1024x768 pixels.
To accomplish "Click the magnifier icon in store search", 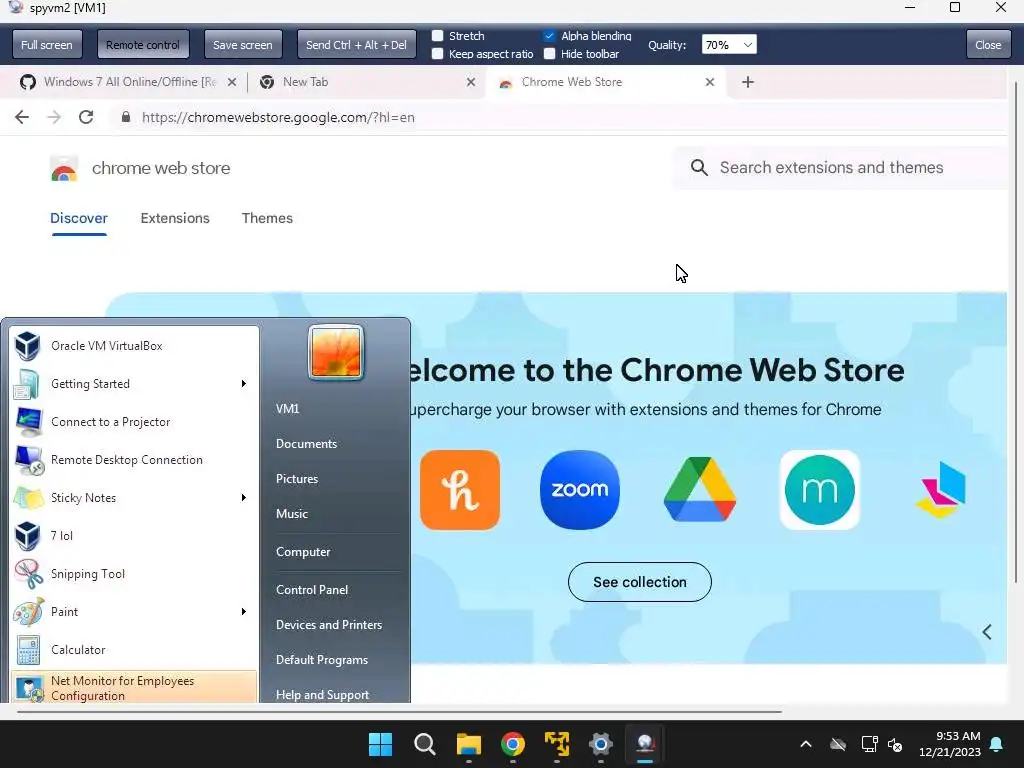I will pos(699,168).
